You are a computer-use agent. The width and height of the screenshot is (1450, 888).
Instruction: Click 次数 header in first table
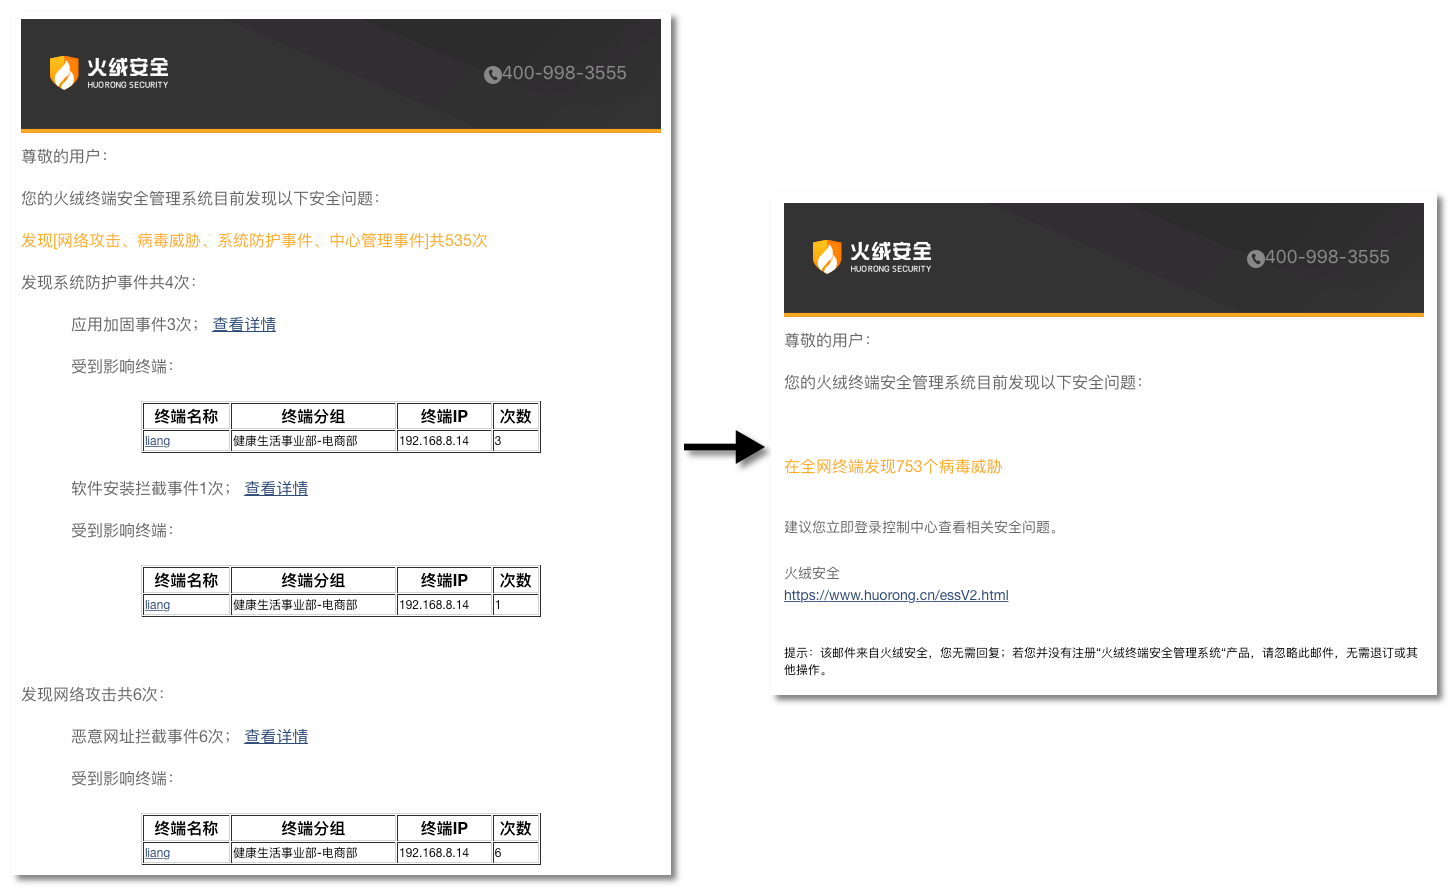pyautogui.click(x=516, y=416)
